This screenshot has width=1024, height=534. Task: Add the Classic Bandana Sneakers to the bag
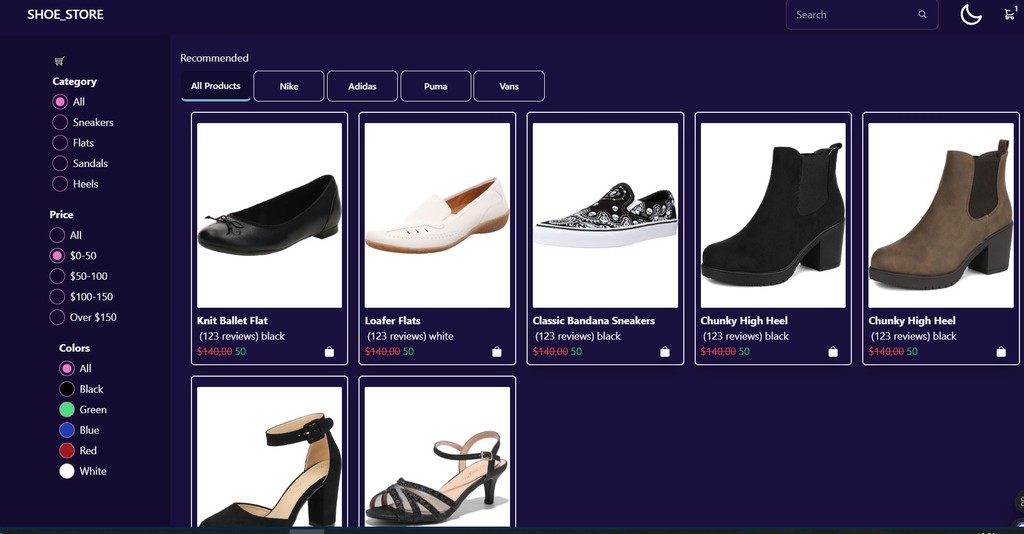(x=665, y=352)
